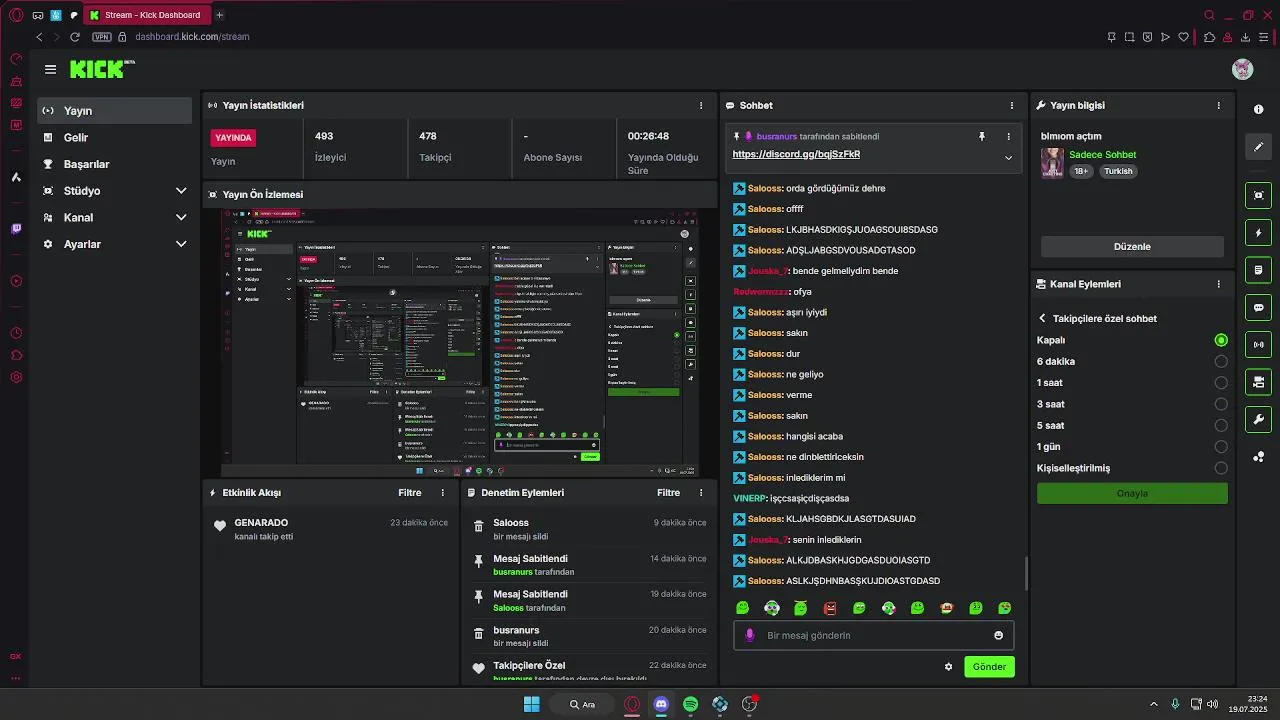Viewport: 1280px width, 720px height.
Task: Open Denetim Eylemleri three-dot menu
Action: pyautogui.click(x=701, y=492)
